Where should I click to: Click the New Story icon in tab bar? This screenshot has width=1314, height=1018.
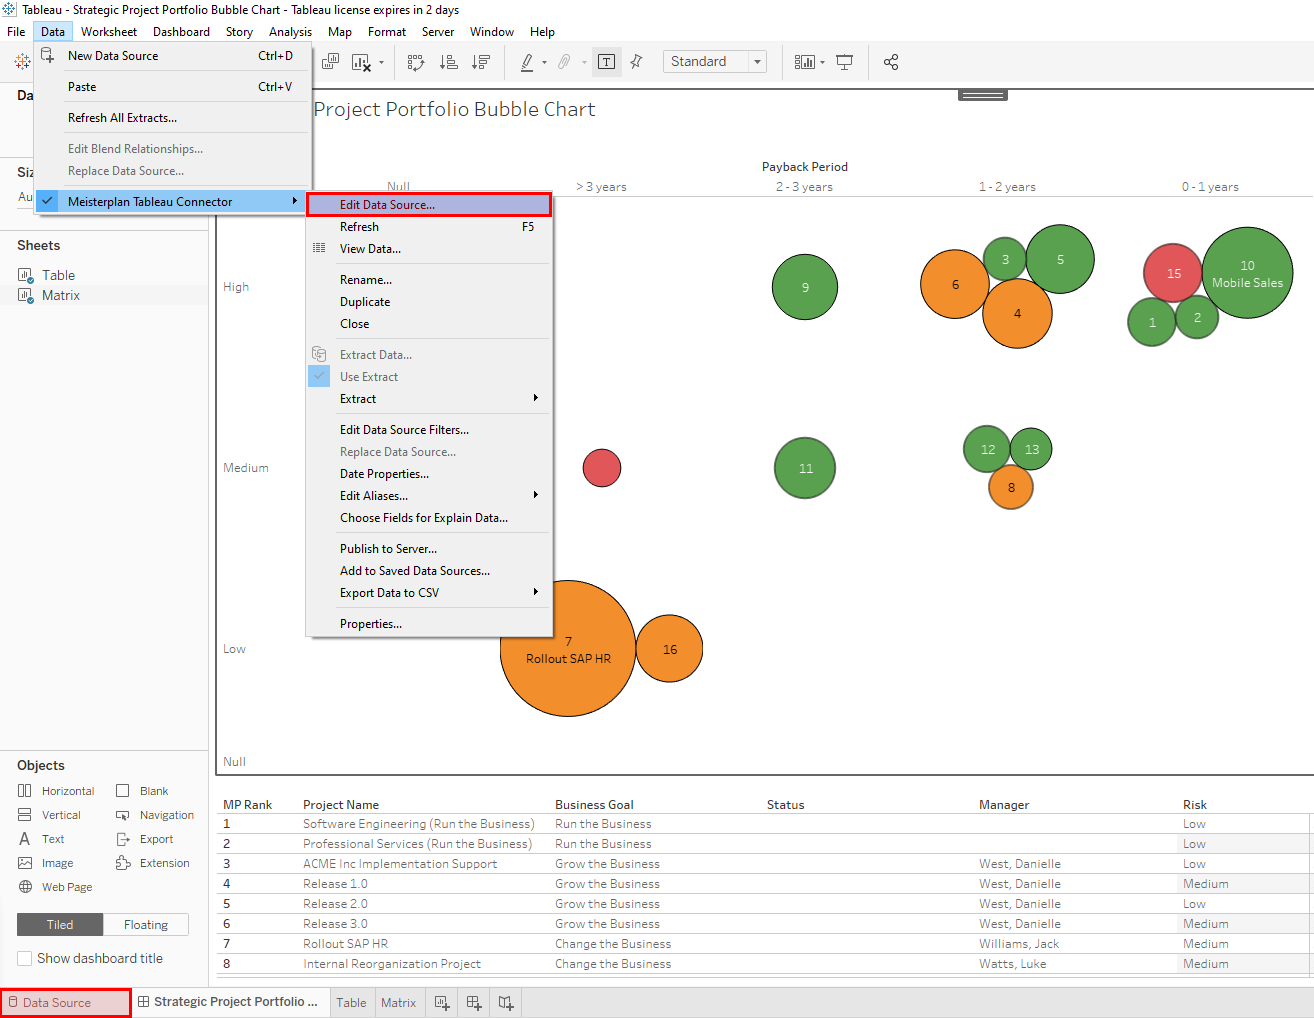click(x=506, y=1003)
